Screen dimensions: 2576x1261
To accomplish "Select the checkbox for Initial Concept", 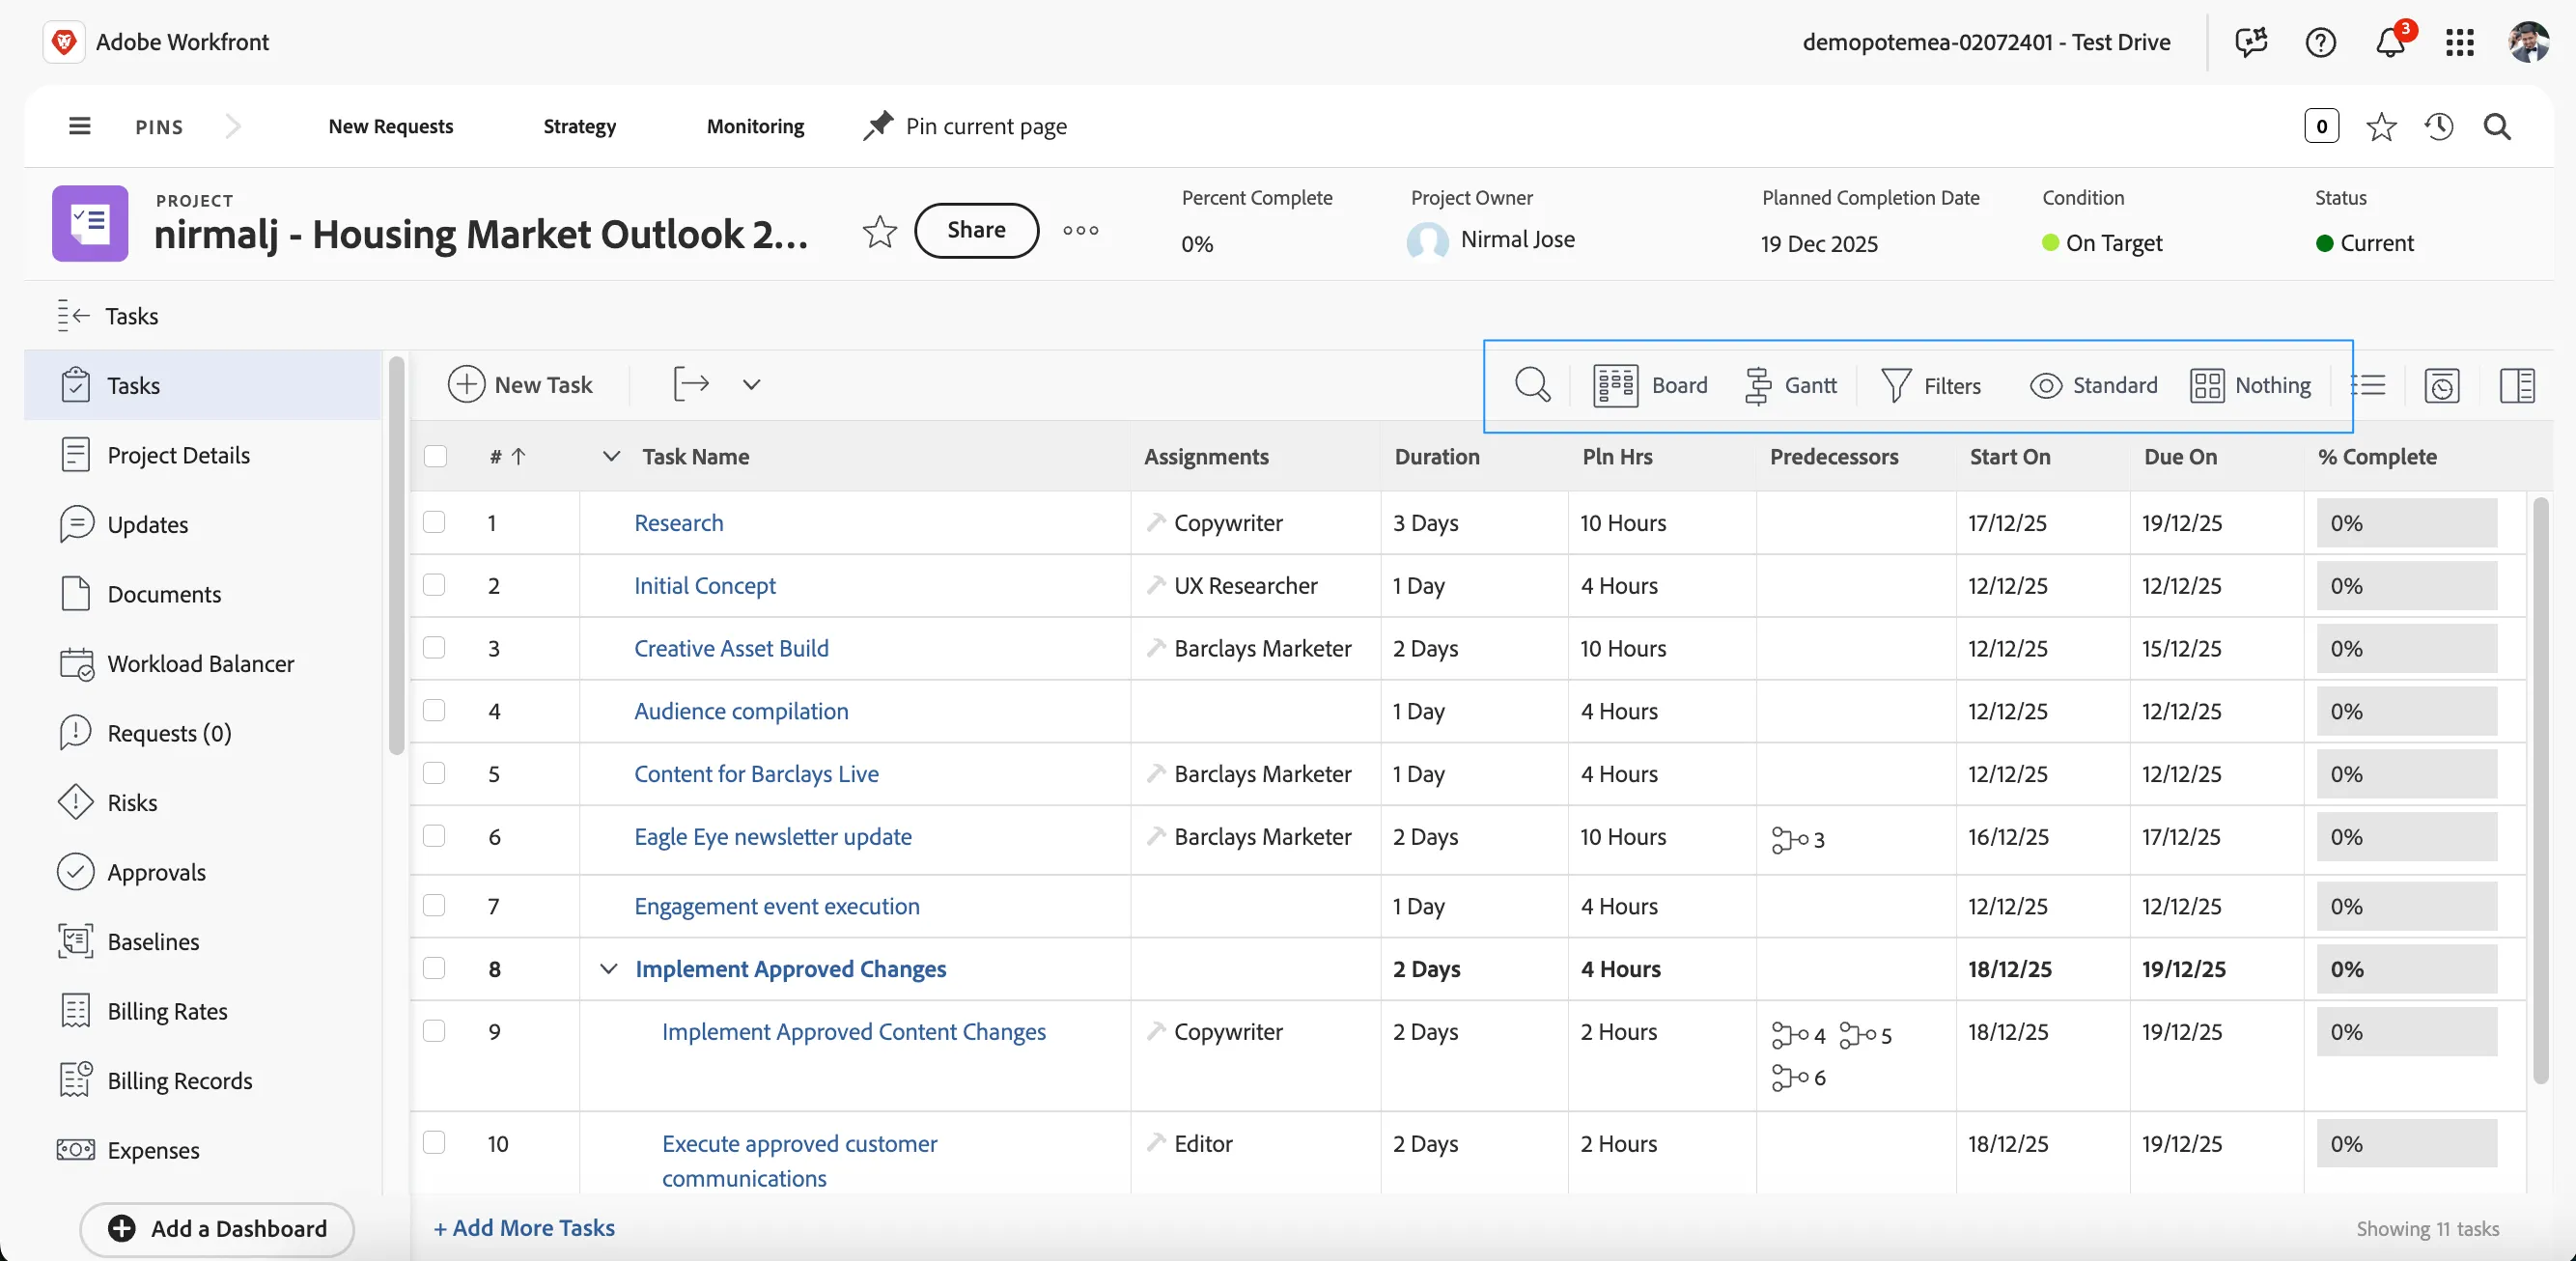I will 434,585.
